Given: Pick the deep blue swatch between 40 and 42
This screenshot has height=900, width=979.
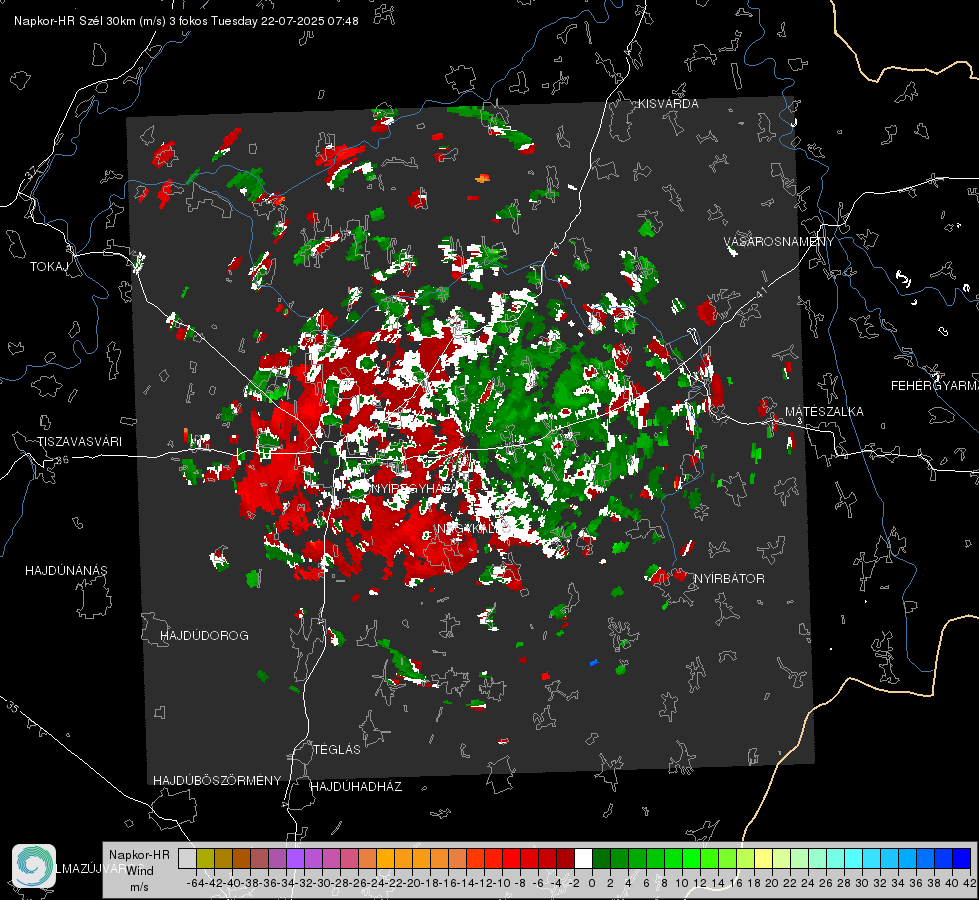Looking at the screenshot, I should point(962,858).
